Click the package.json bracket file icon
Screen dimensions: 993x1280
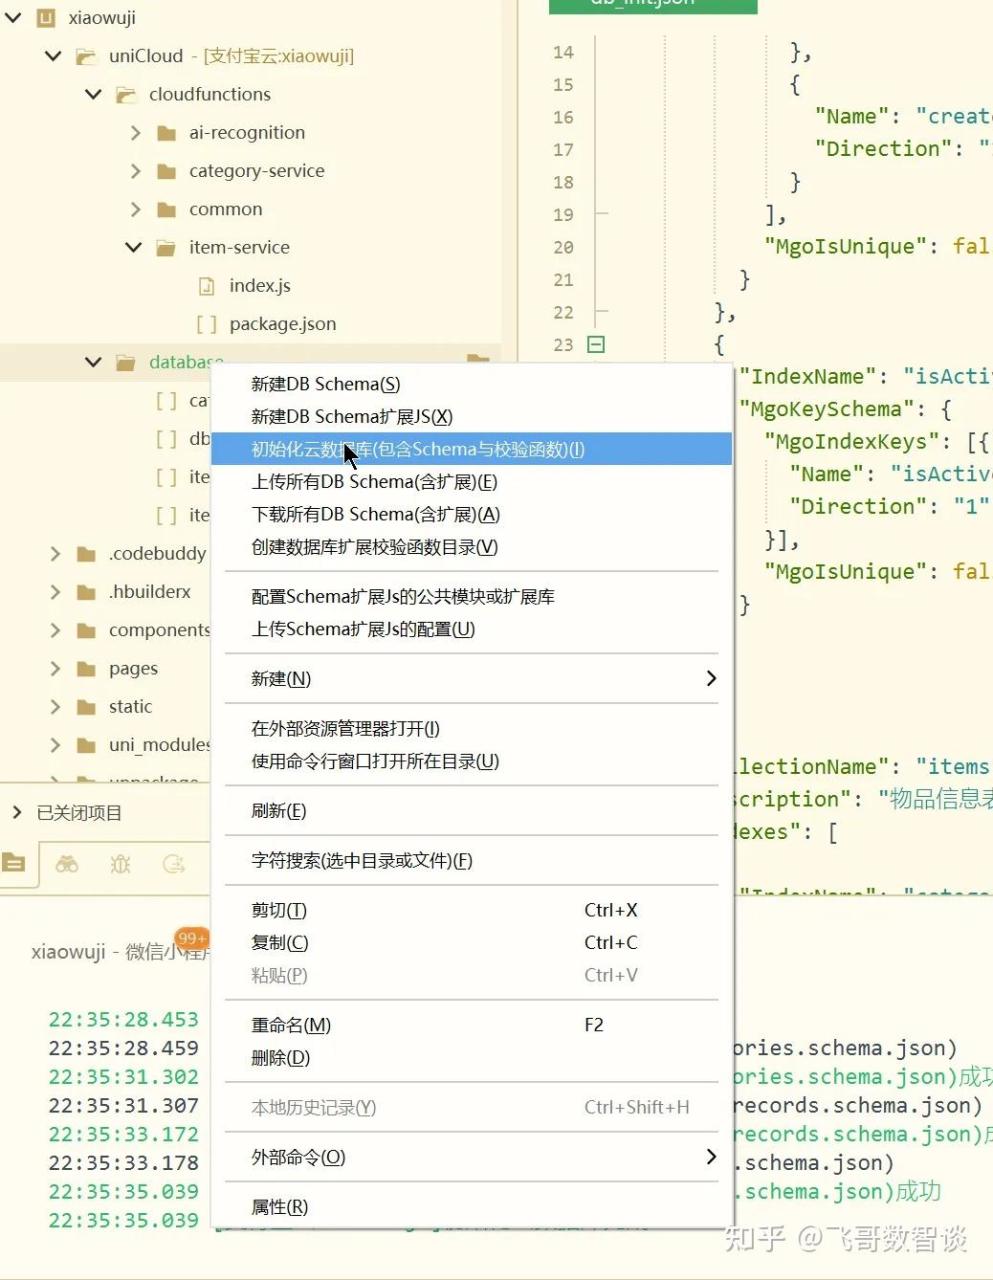(206, 324)
